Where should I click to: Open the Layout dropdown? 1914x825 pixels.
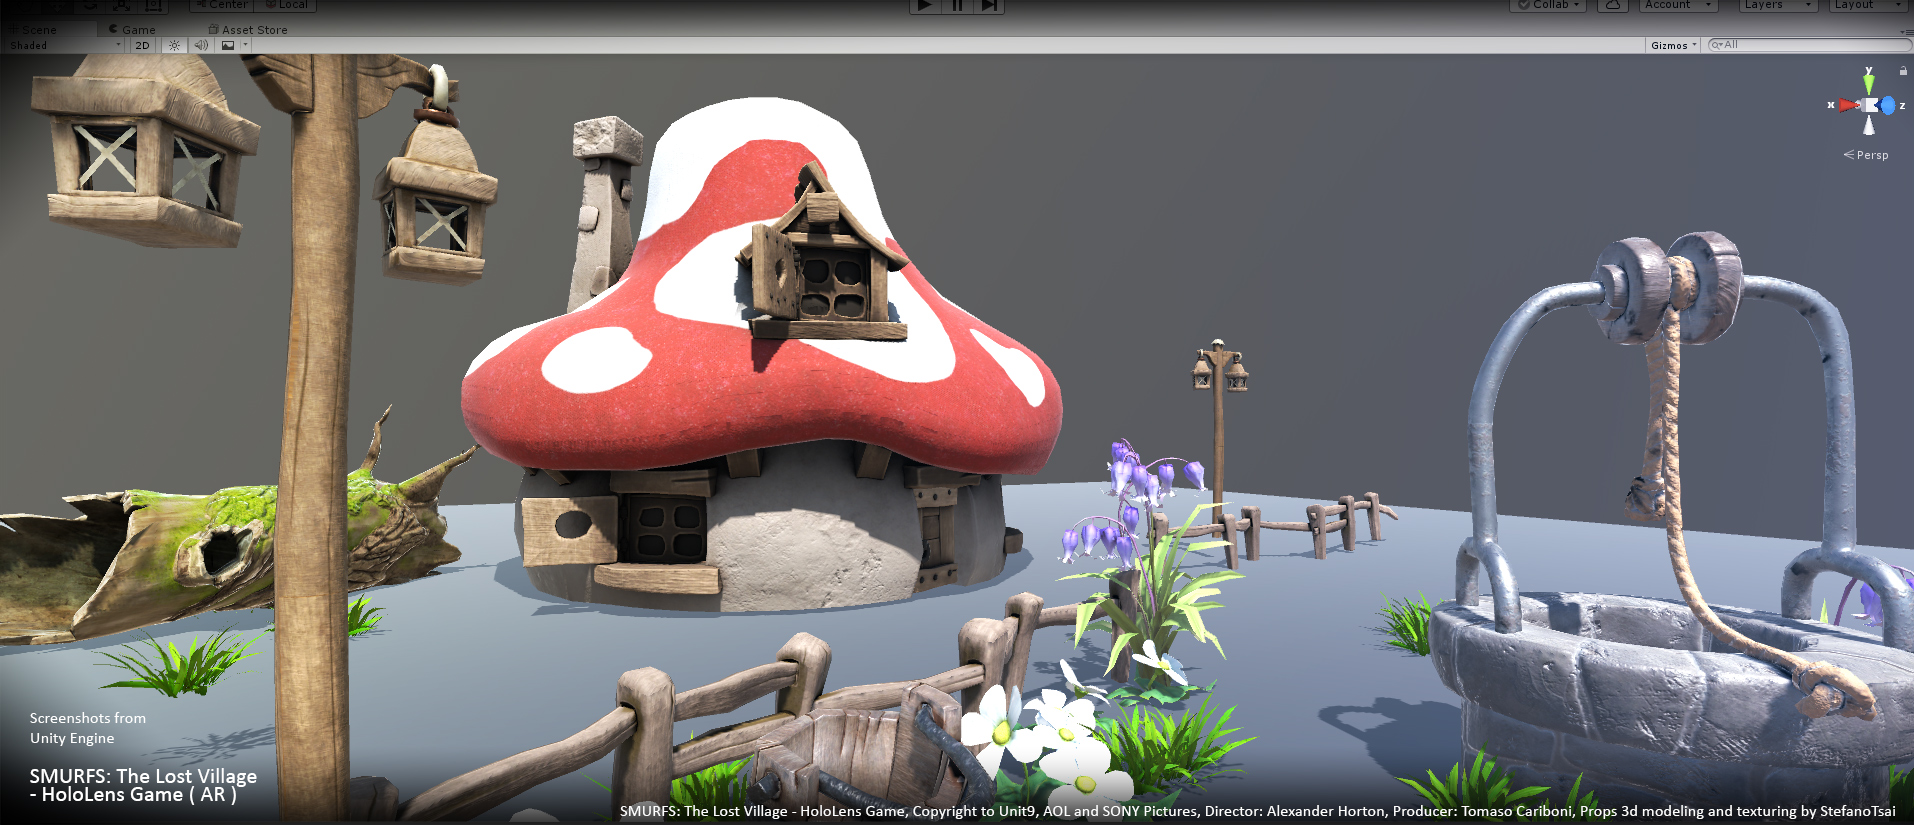pos(1868,5)
